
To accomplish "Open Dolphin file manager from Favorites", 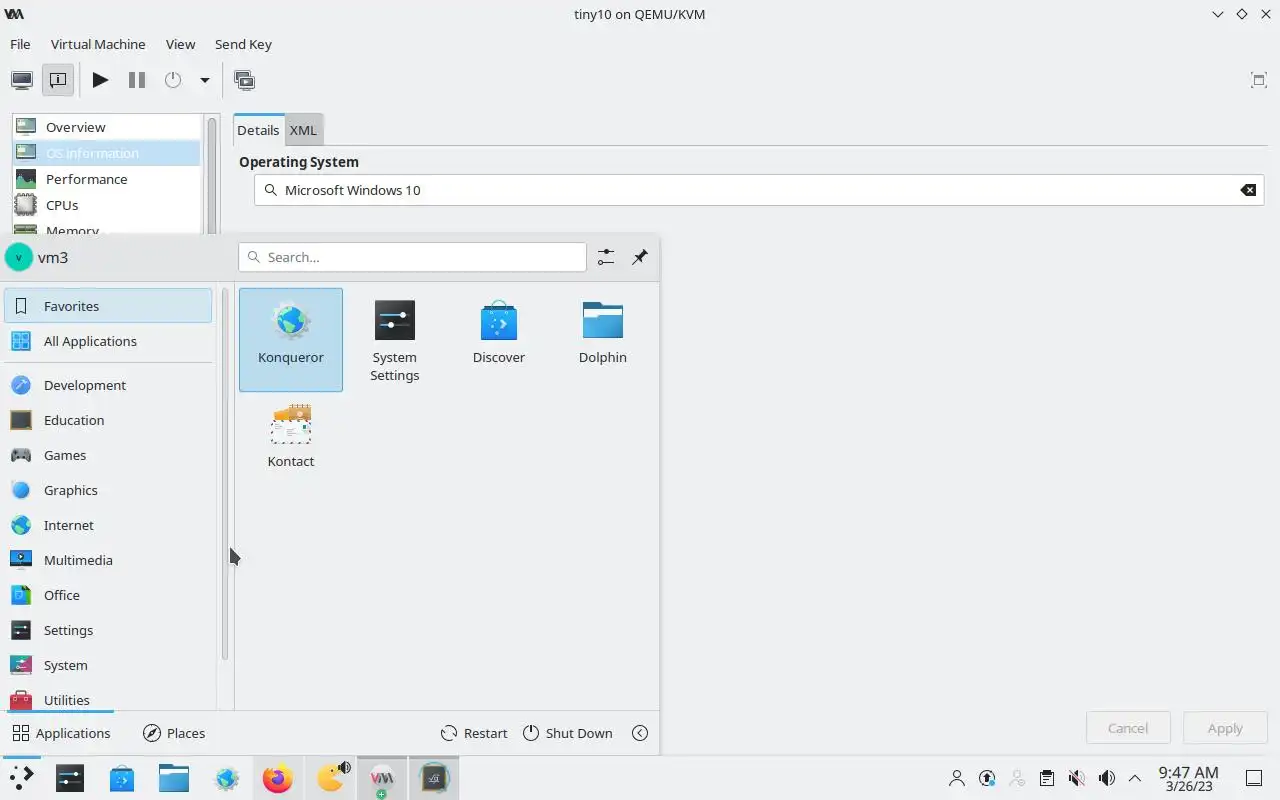I will 602,339.
